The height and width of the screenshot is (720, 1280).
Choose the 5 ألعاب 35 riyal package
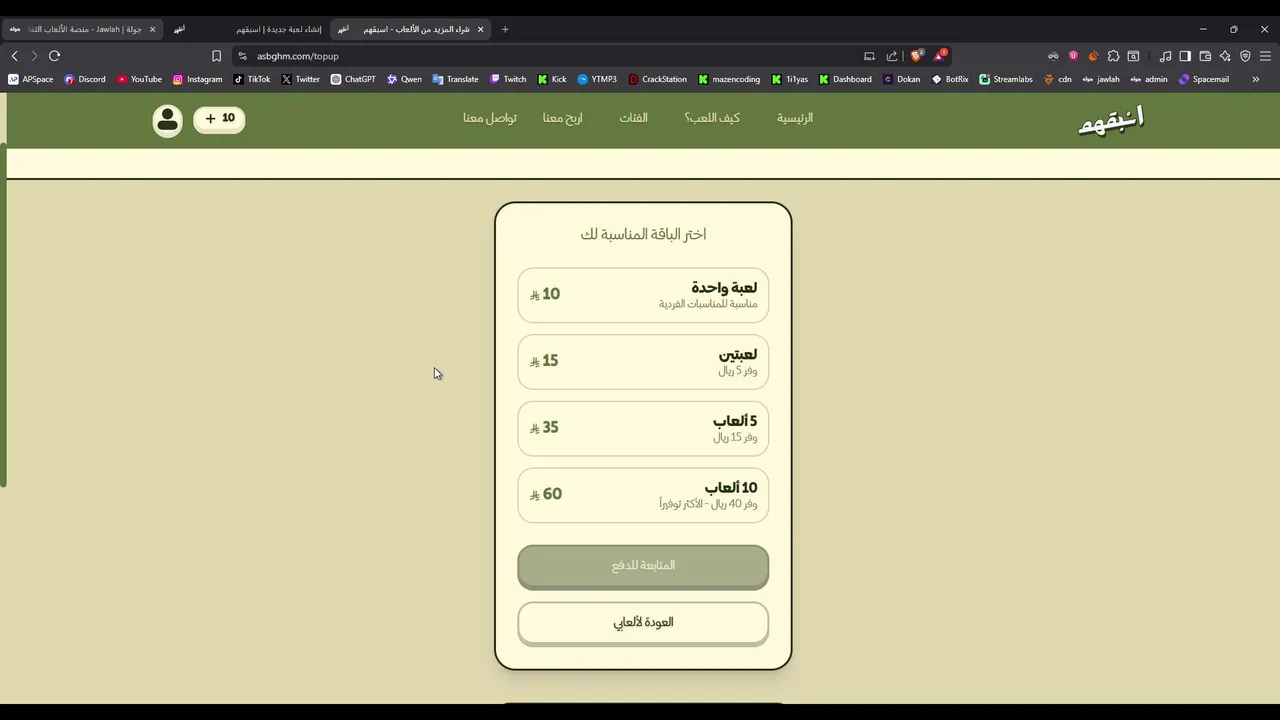[x=643, y=428]
